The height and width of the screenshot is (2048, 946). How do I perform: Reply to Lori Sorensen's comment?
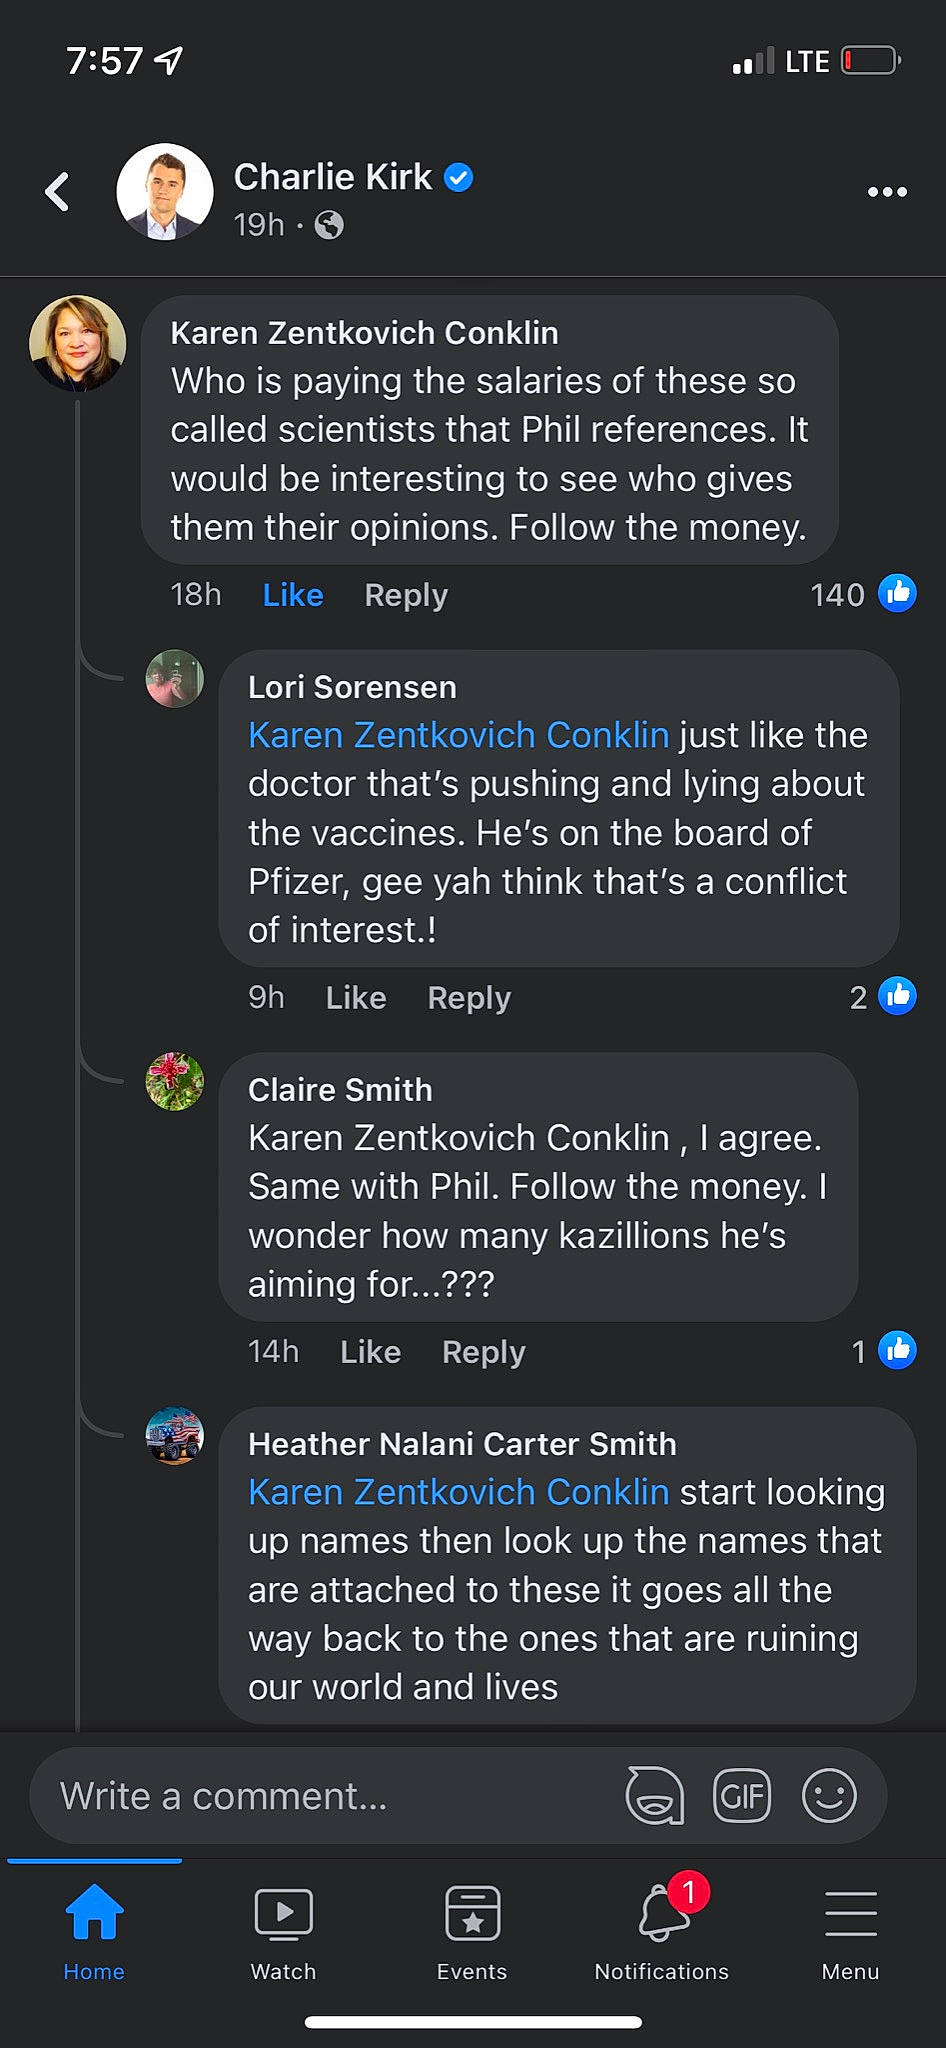[469, 998]
